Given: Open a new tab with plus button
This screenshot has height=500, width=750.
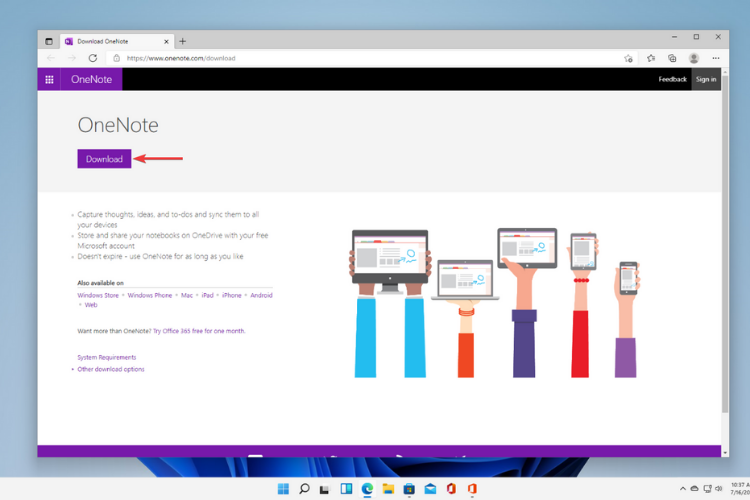Looking at the screenshot, I should point(182,42).
